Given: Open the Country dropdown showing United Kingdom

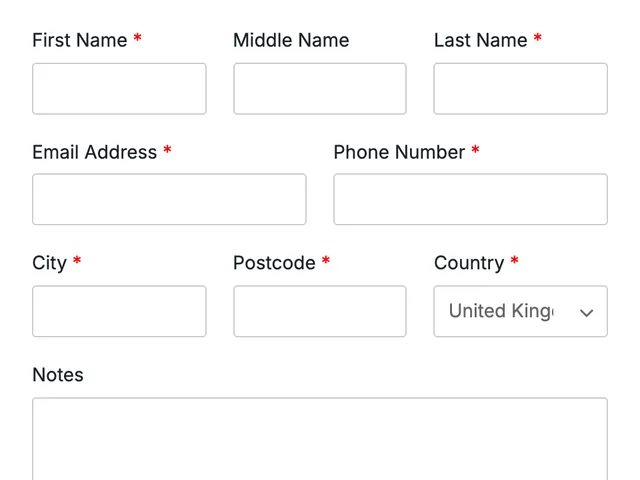Looking at the screenshot, I should (520, 311).
